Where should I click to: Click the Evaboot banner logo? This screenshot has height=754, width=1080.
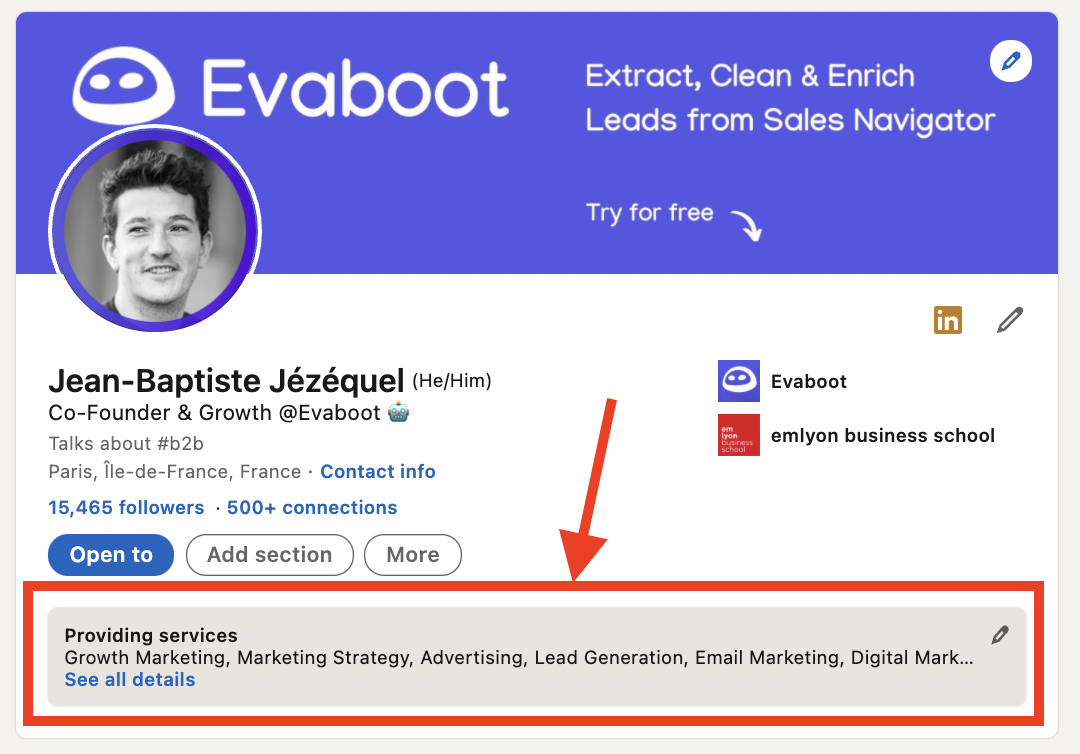pyautogui.click(x=291, y=86)
